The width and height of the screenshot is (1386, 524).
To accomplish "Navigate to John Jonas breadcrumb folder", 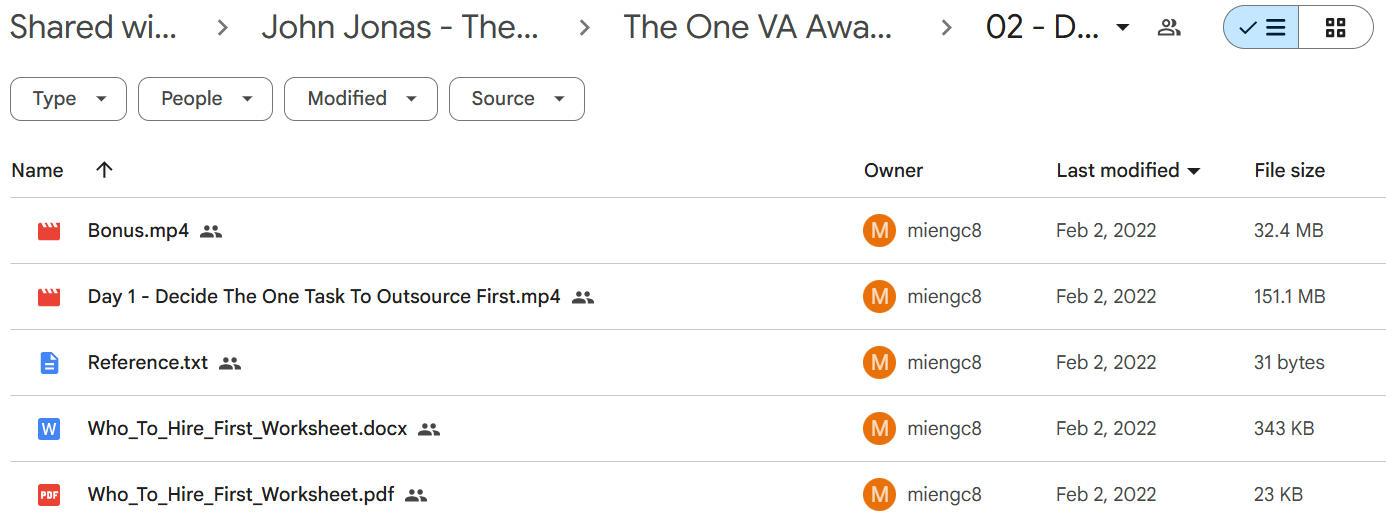I will (x=400, y=28).
